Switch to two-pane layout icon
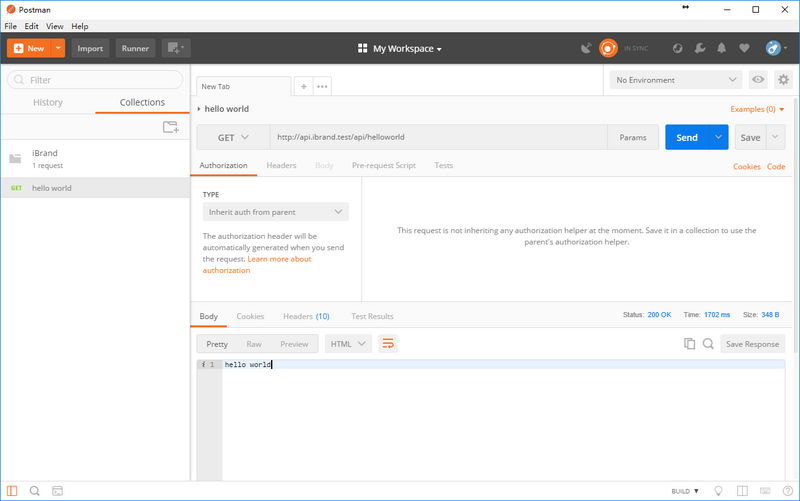This screenshot has width=800, height=501. click(742, 491)
